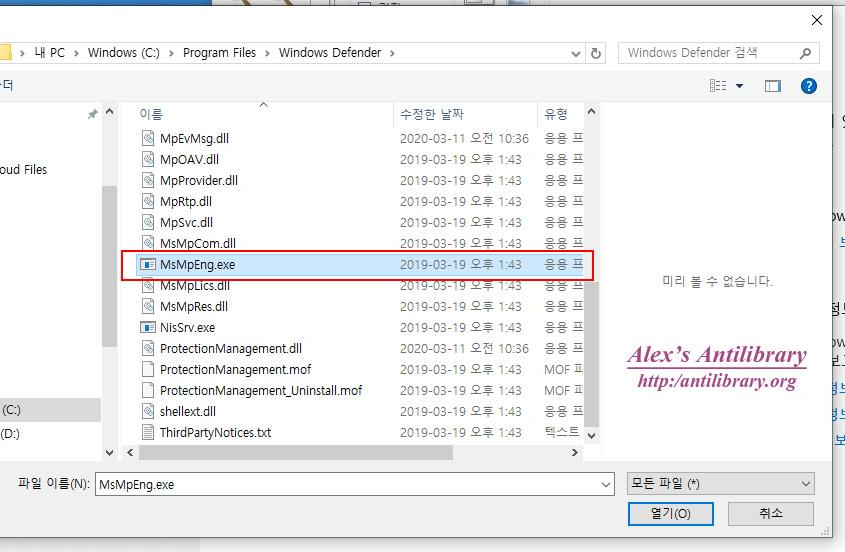Click the 열기(O) button

coord(670,514)
